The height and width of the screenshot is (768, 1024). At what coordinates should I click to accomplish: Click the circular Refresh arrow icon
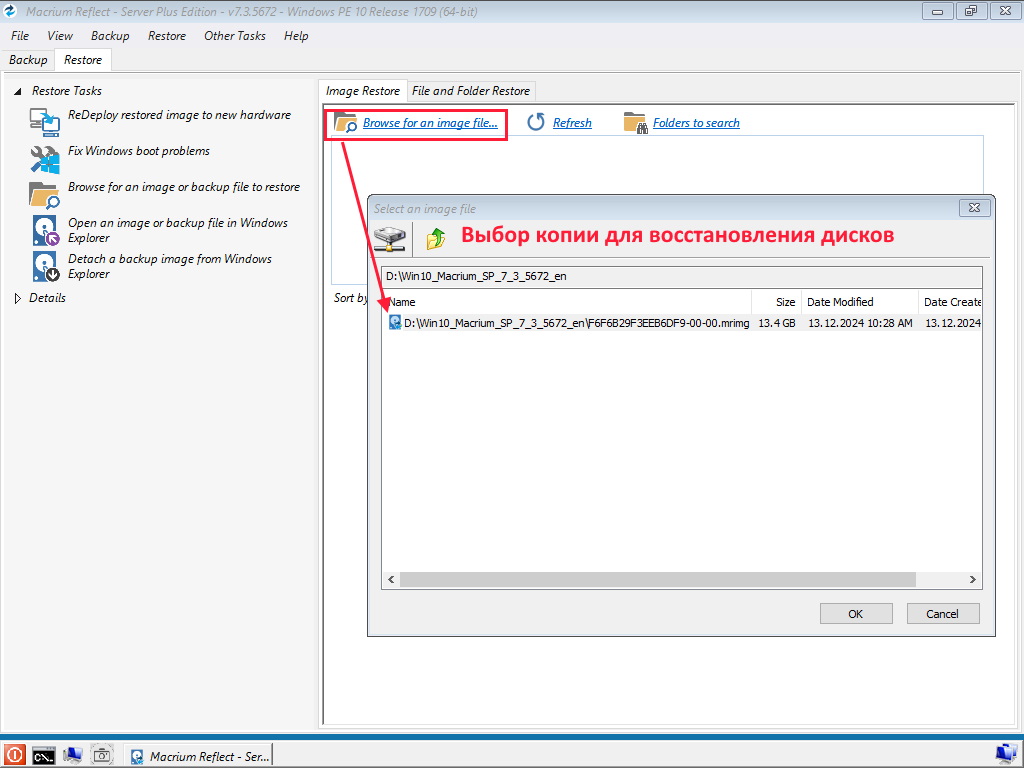pyautogui.click(x=536, y=122)
